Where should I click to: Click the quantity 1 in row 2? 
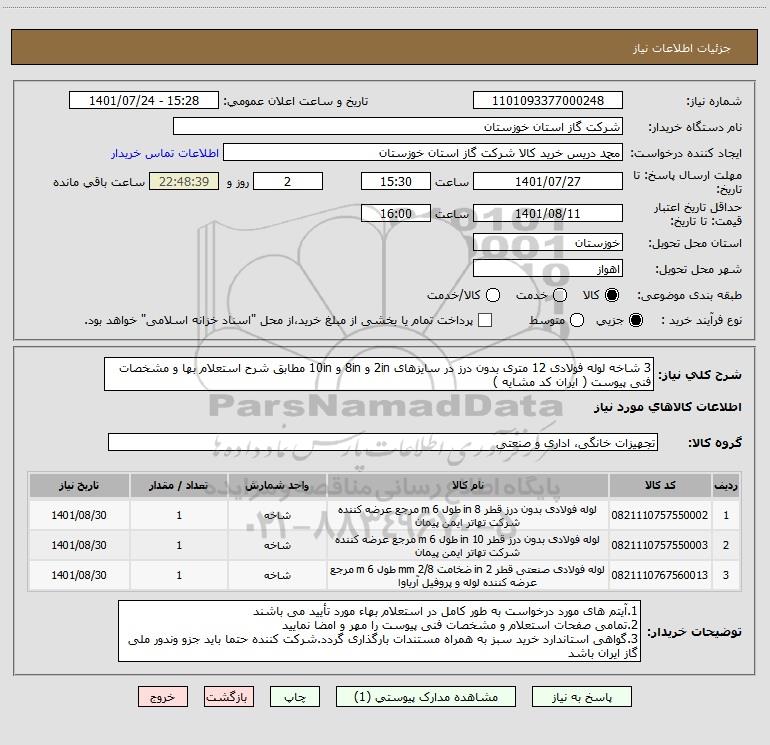(x=179, y=545)
